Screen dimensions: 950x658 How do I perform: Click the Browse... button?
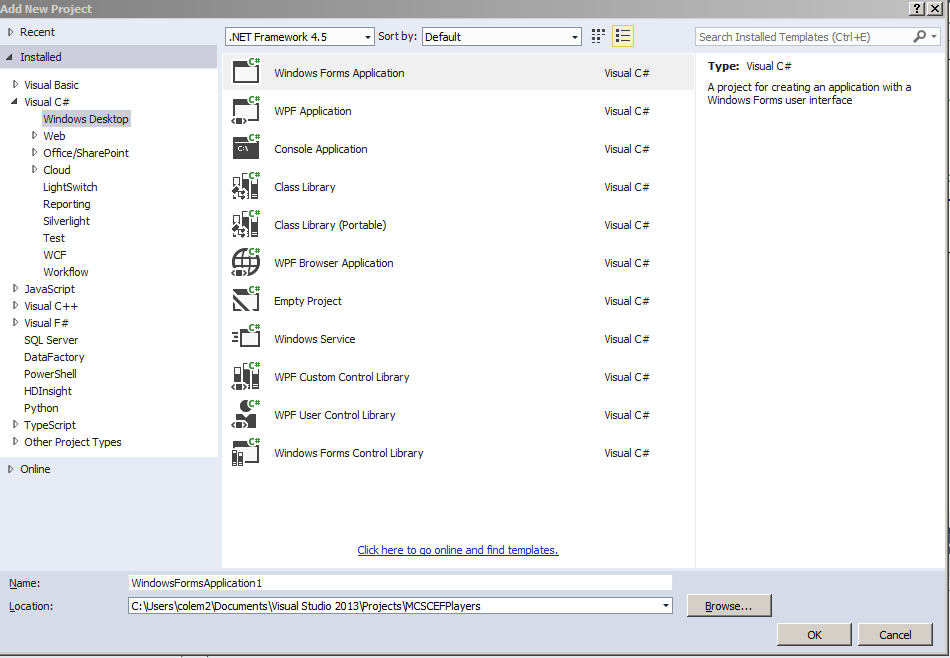(x=729, y=605)
